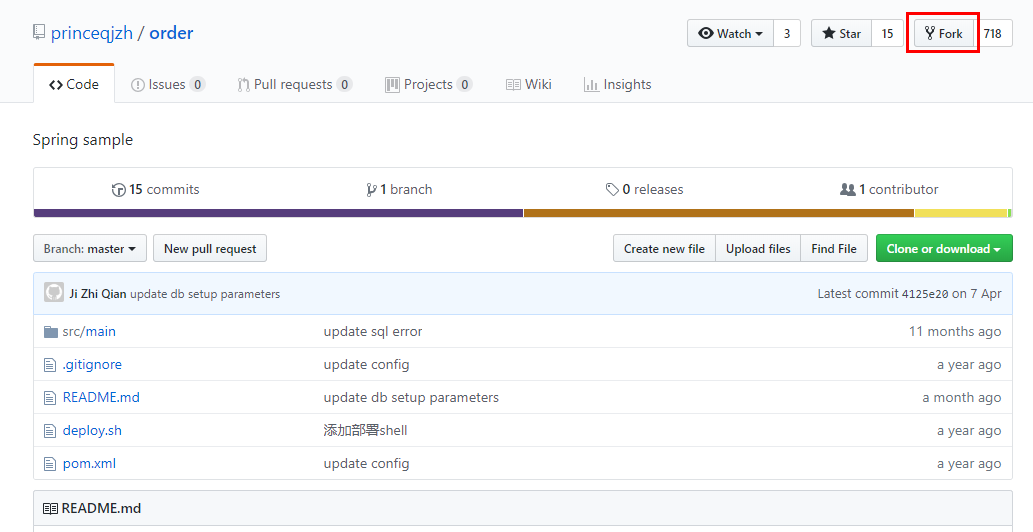Screen dimensions: 1033x532
Task: Expand the Clone or download menu
Action: coord(944,248)
